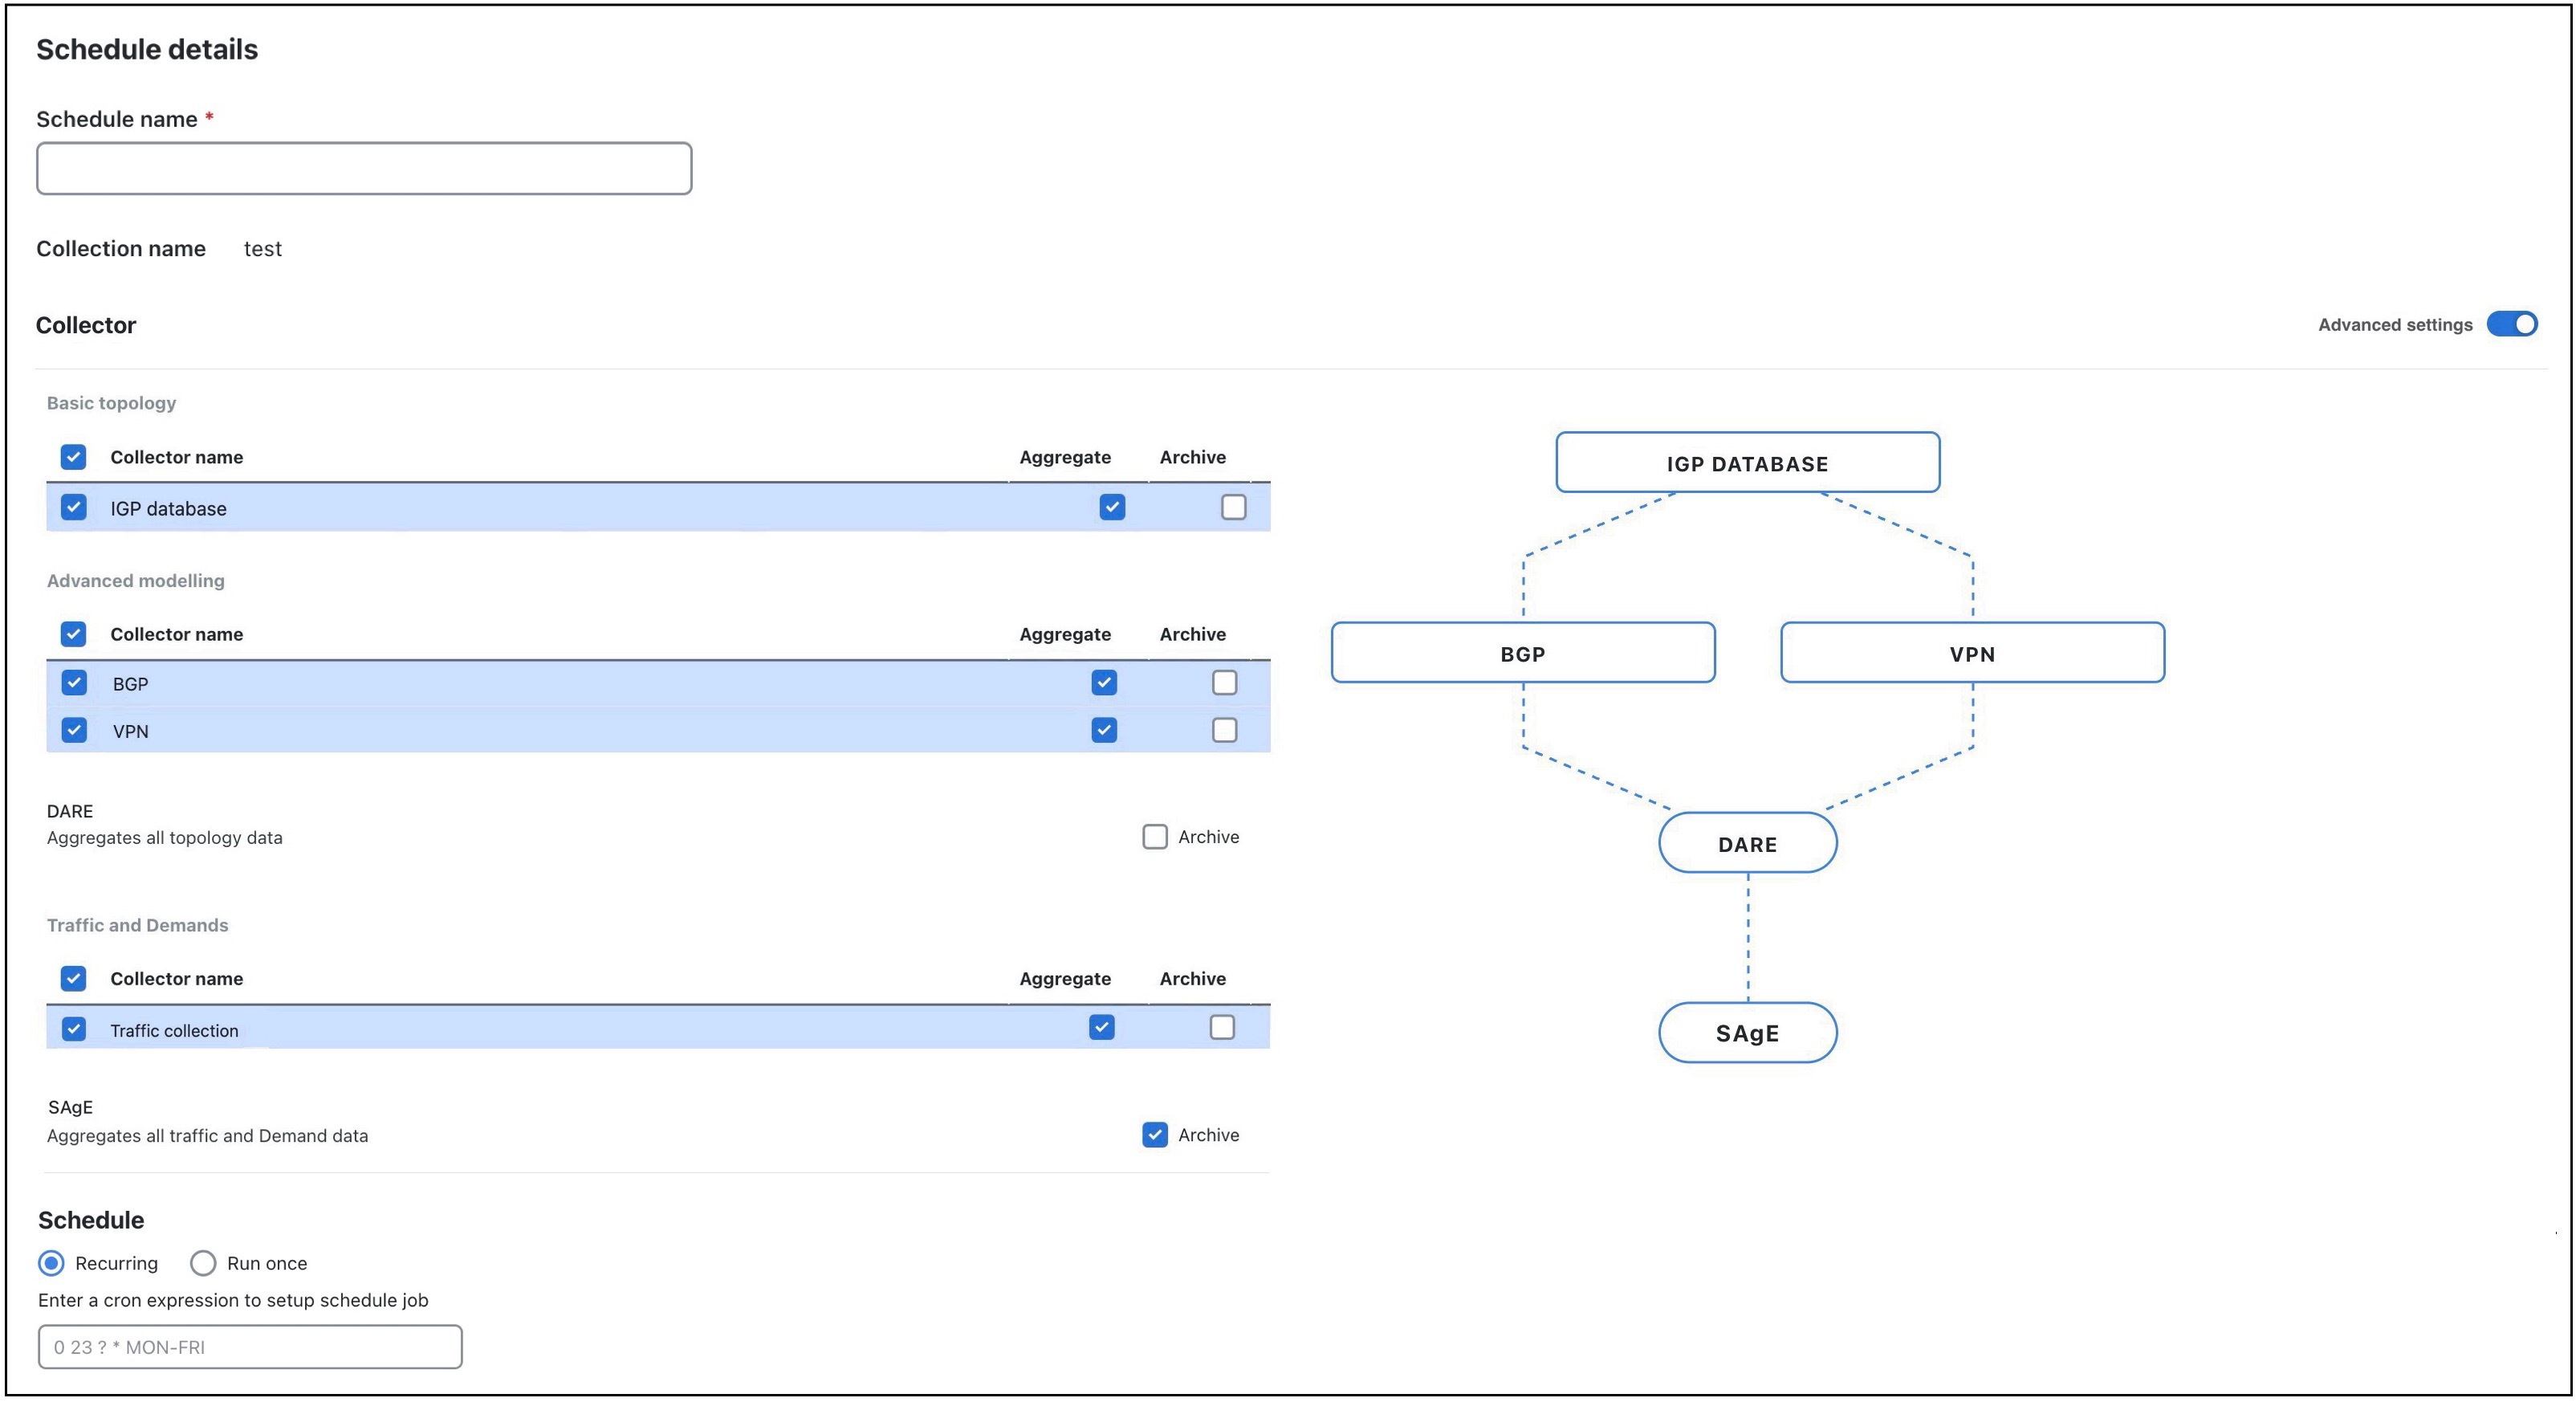2576x1402 pixels.
Task: Click the VPN node in the diagram
Action: click(x=1971, y=653)
